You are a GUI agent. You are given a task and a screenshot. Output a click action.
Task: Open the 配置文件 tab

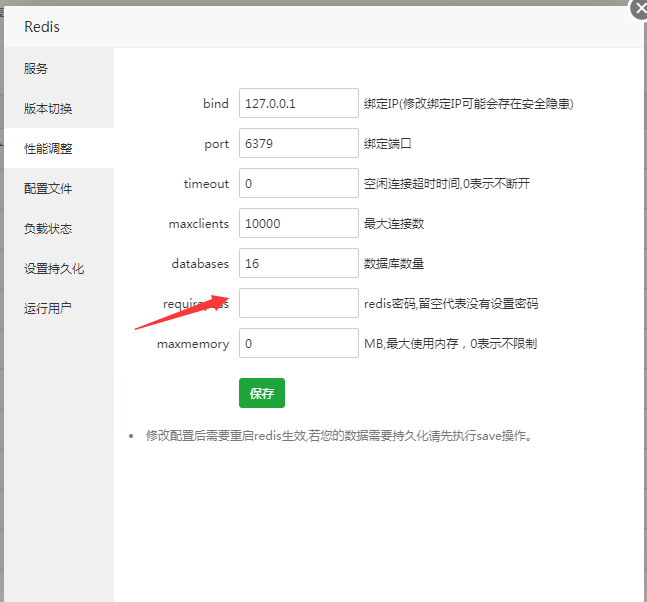click(59, 188)
